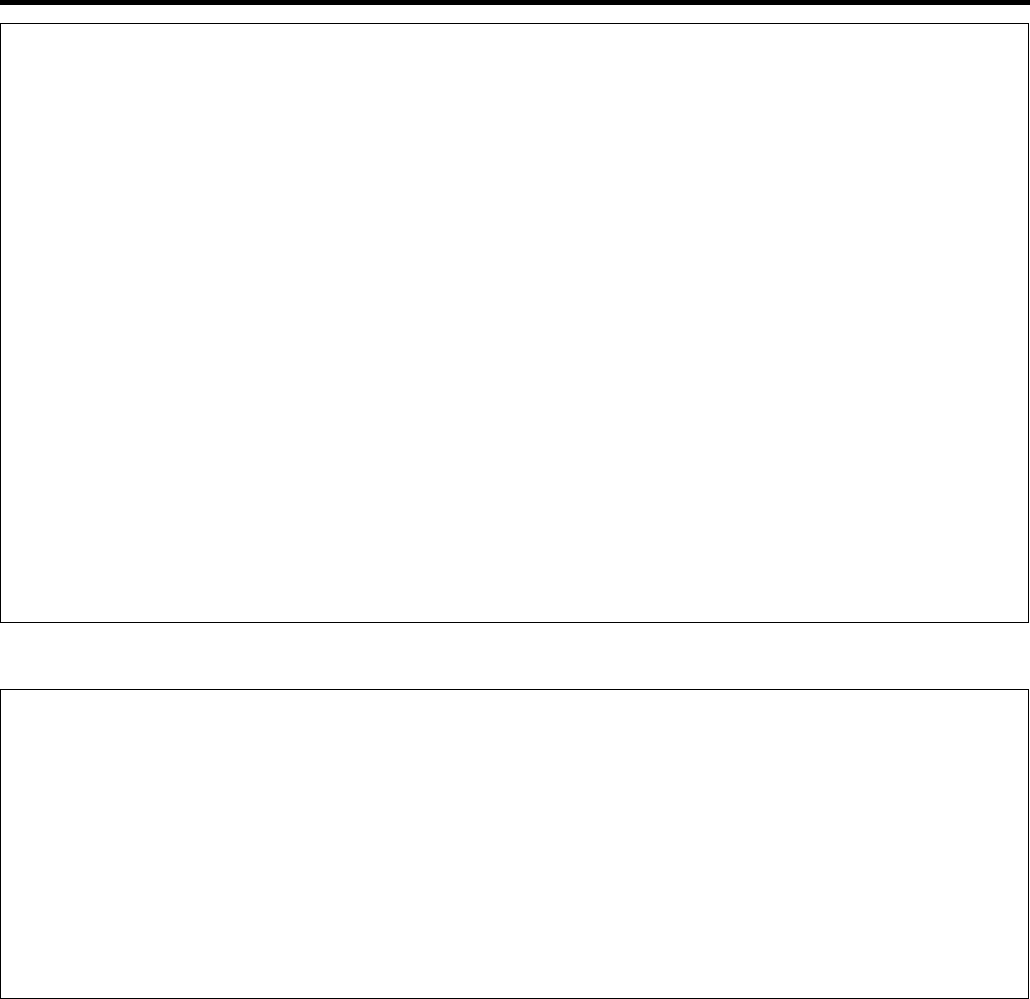Screen dimensions: 1030x999
Task: Click the white gap between the two boxes
Action: click(x=514, y=655)
